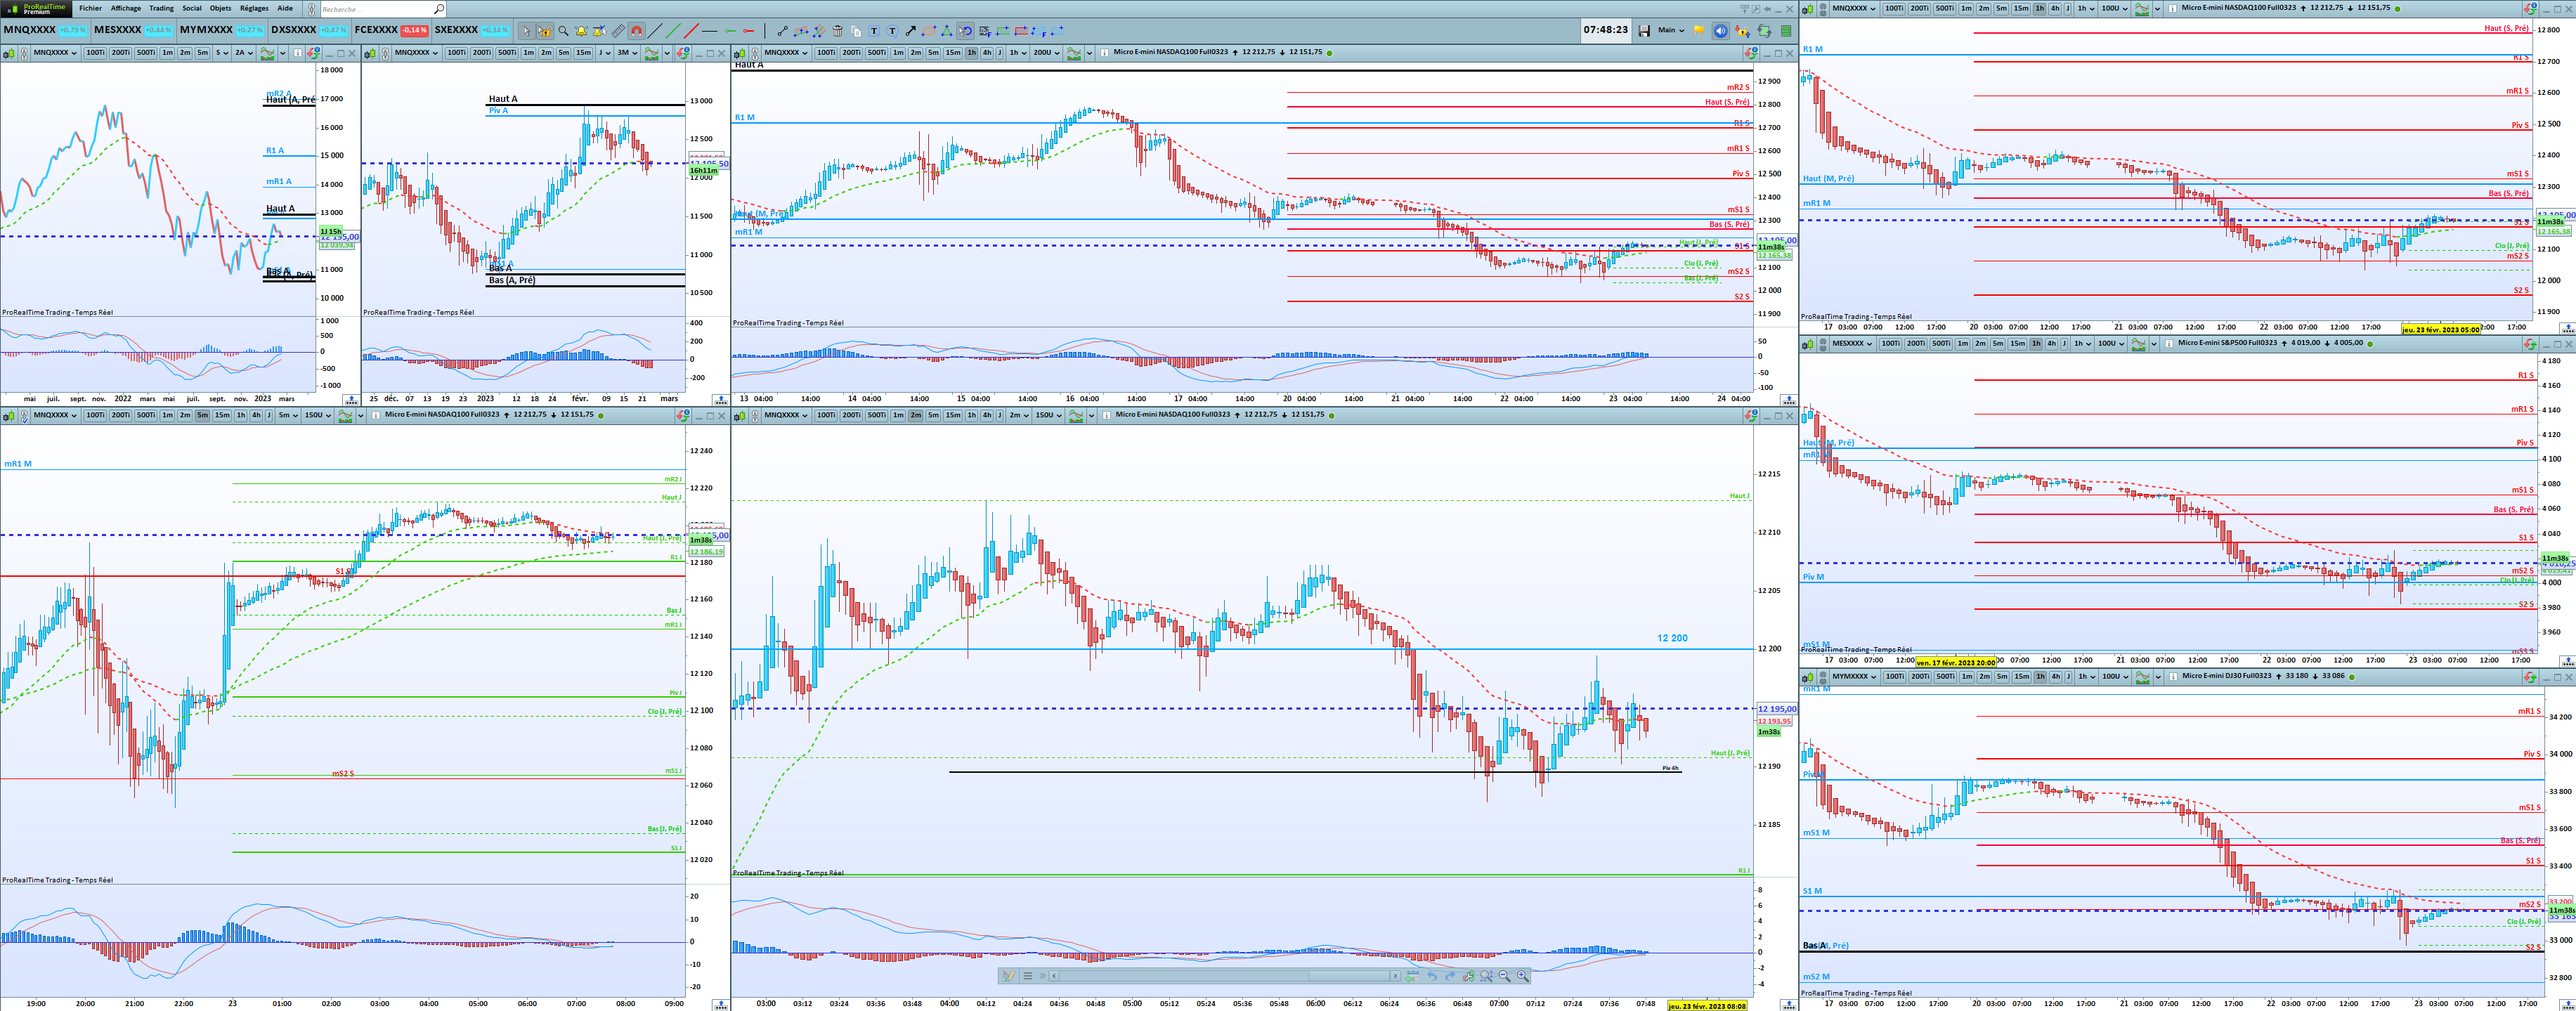Select the magnifying glass zoom tool

[563, 31]
